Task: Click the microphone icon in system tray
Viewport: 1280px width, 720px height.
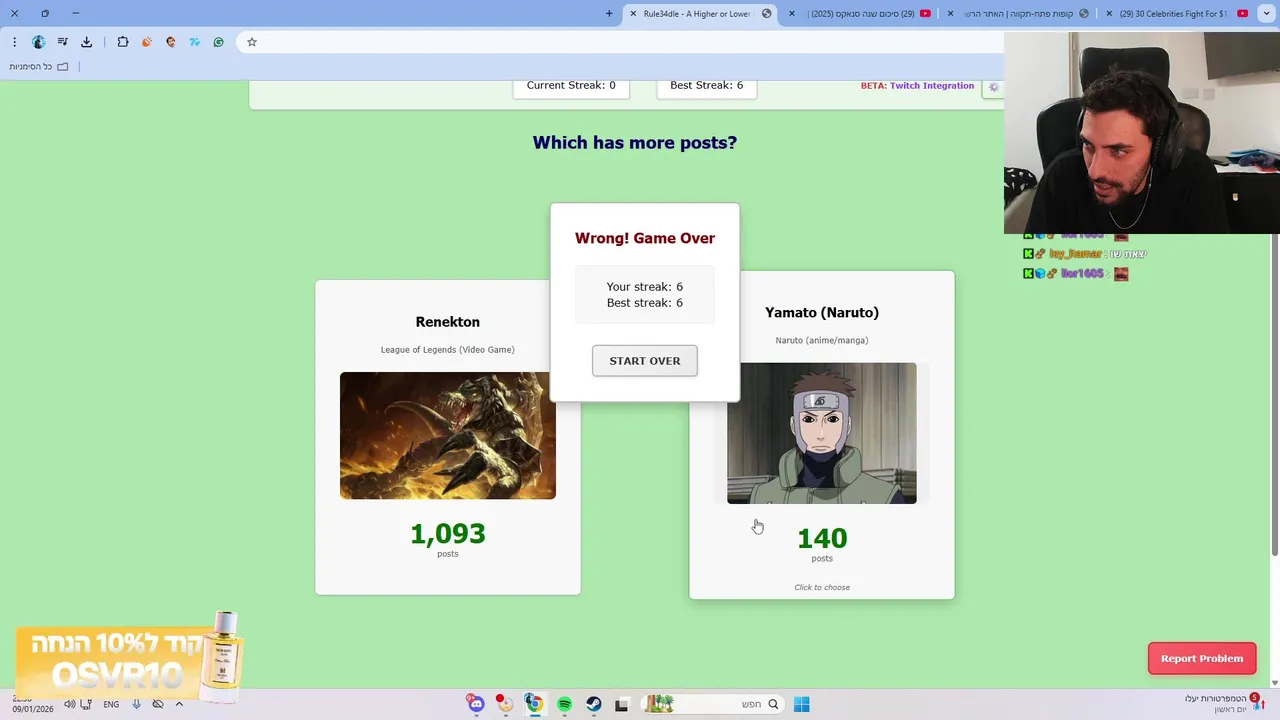Action: [136, 704]
